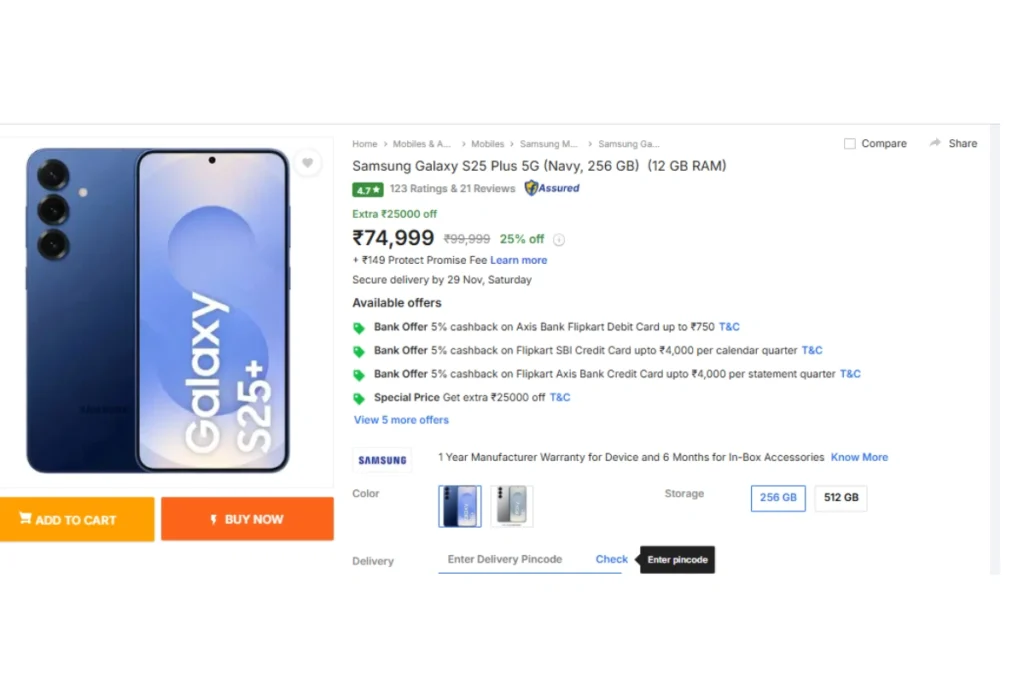The width and height of the screenshot is (1024, 683).
Task: Click the Flipkart Assured badge
Action: coord(552,188)
